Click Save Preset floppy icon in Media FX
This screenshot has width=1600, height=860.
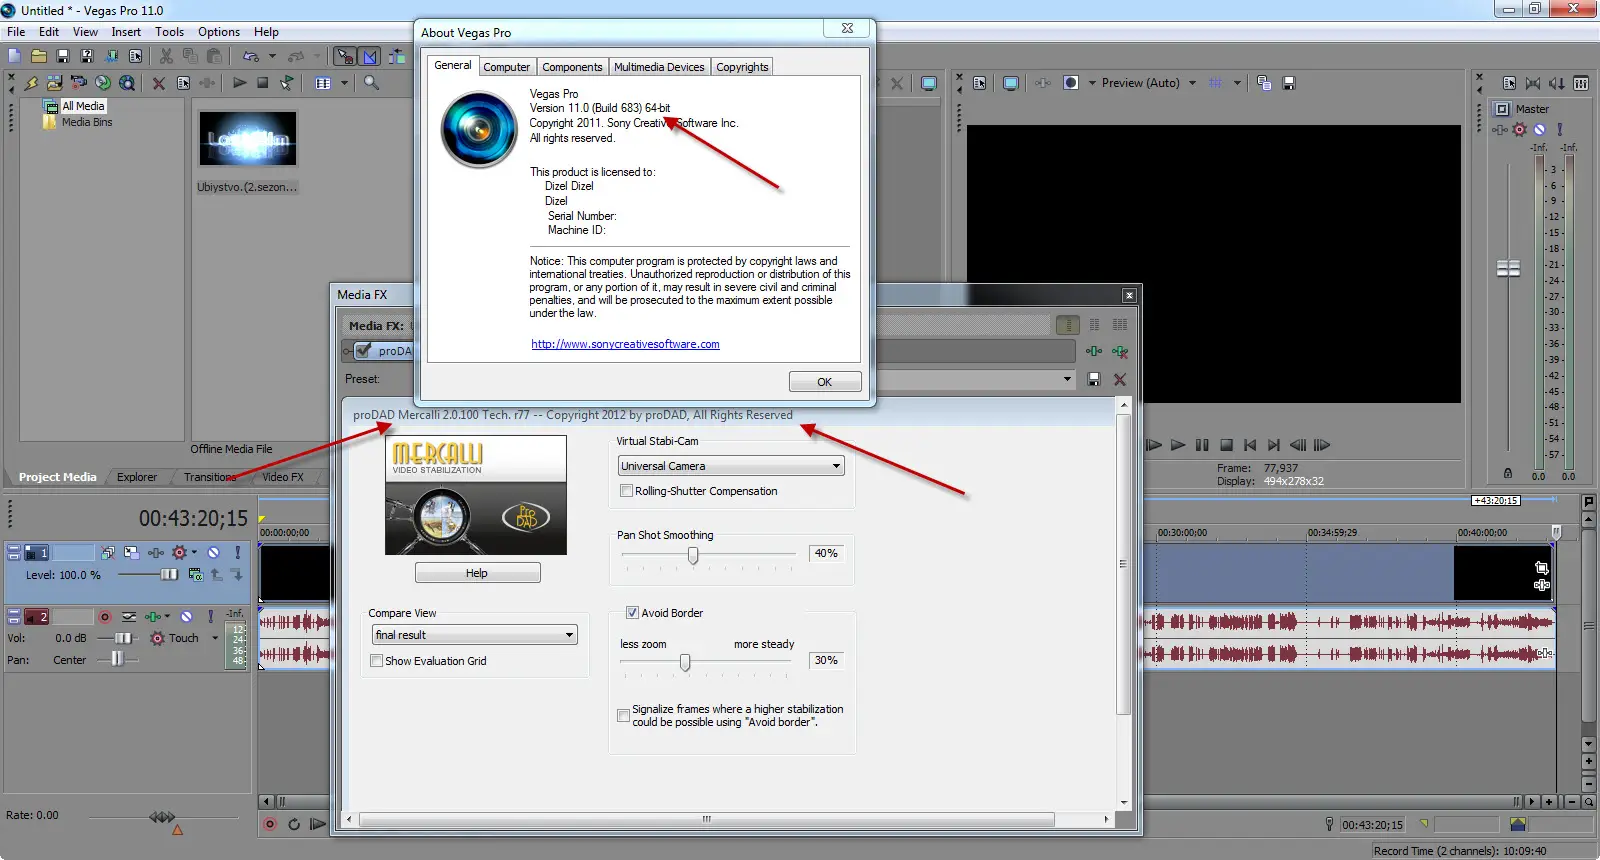coord(1094,379)
